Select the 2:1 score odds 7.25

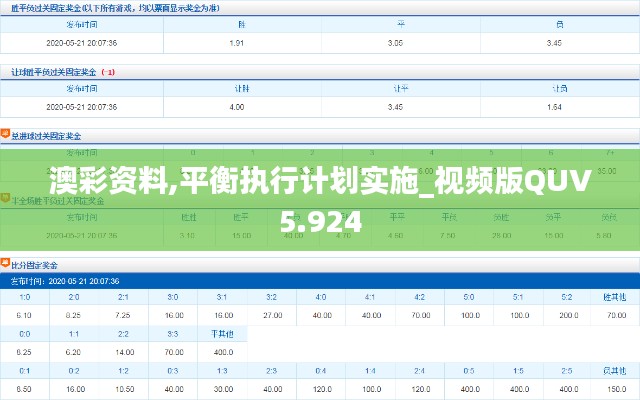click(123, 315)
